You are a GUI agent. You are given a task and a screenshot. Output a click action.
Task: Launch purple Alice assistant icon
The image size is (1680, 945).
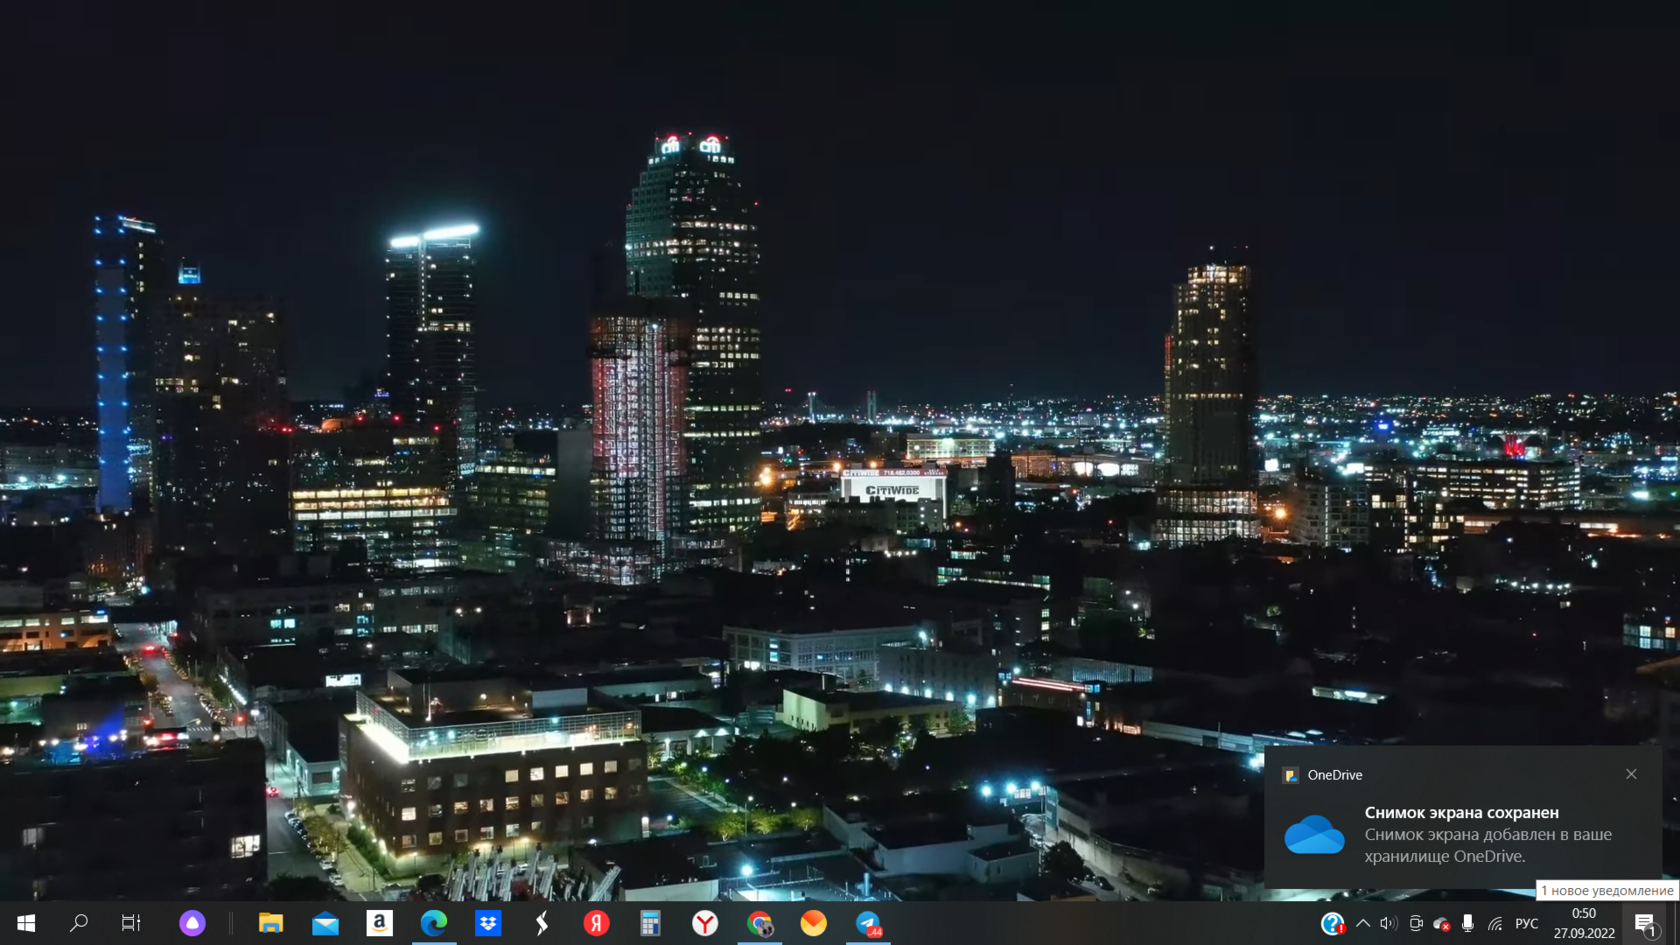coord(192,923)
